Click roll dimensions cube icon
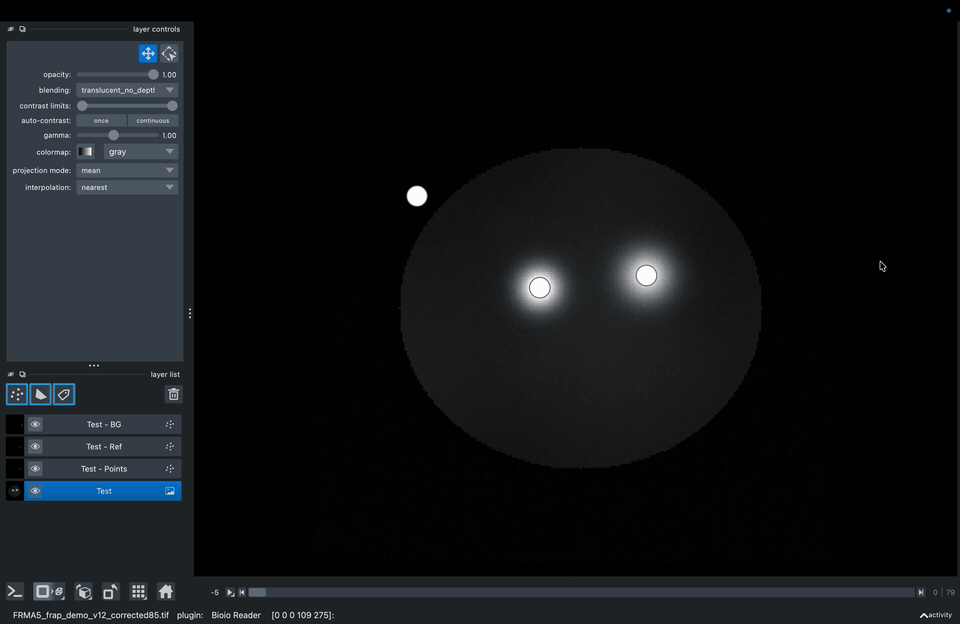The height and width of the screenshot is (624, 960). point(83,592)
